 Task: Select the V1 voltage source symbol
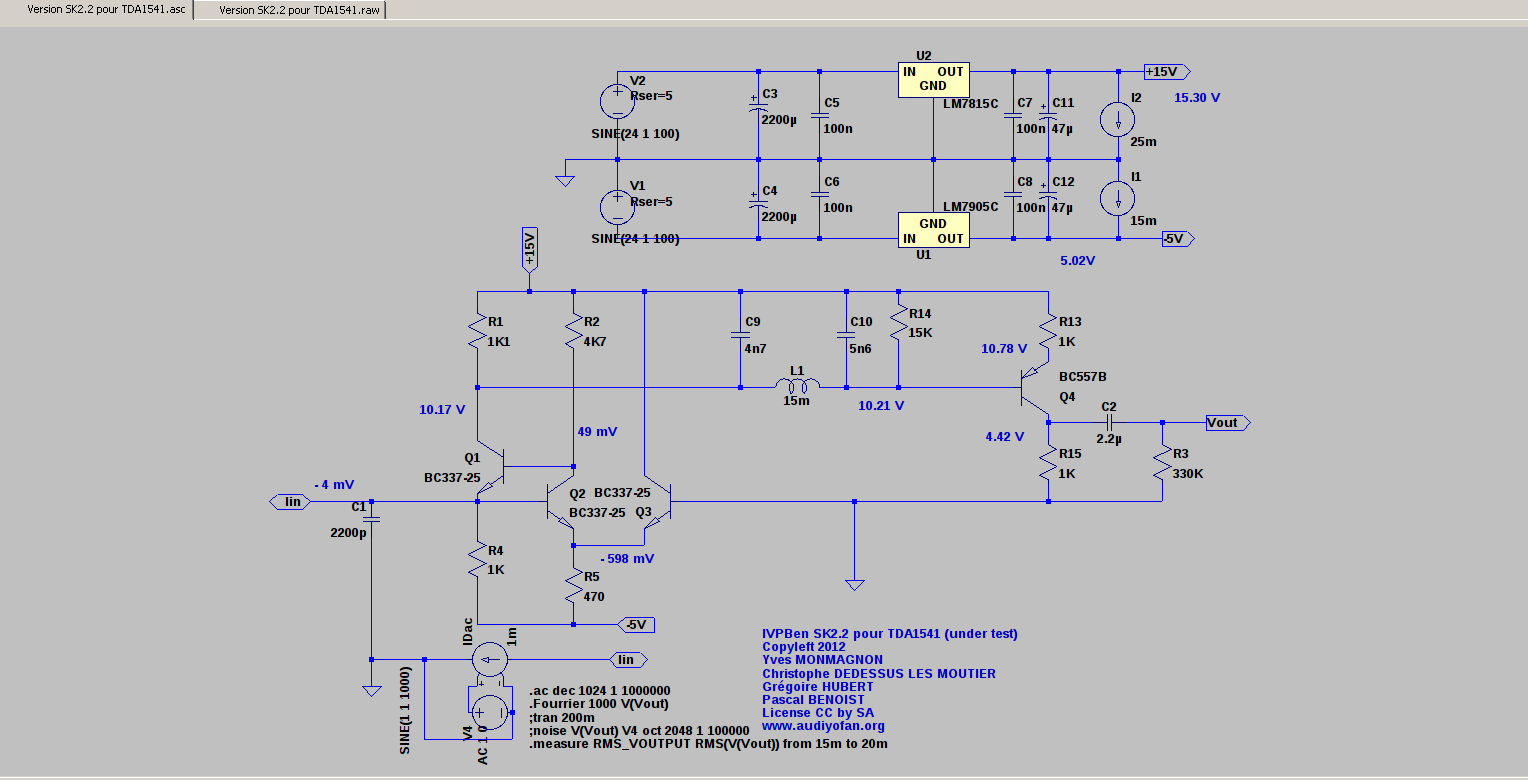[x=617, y=207]
